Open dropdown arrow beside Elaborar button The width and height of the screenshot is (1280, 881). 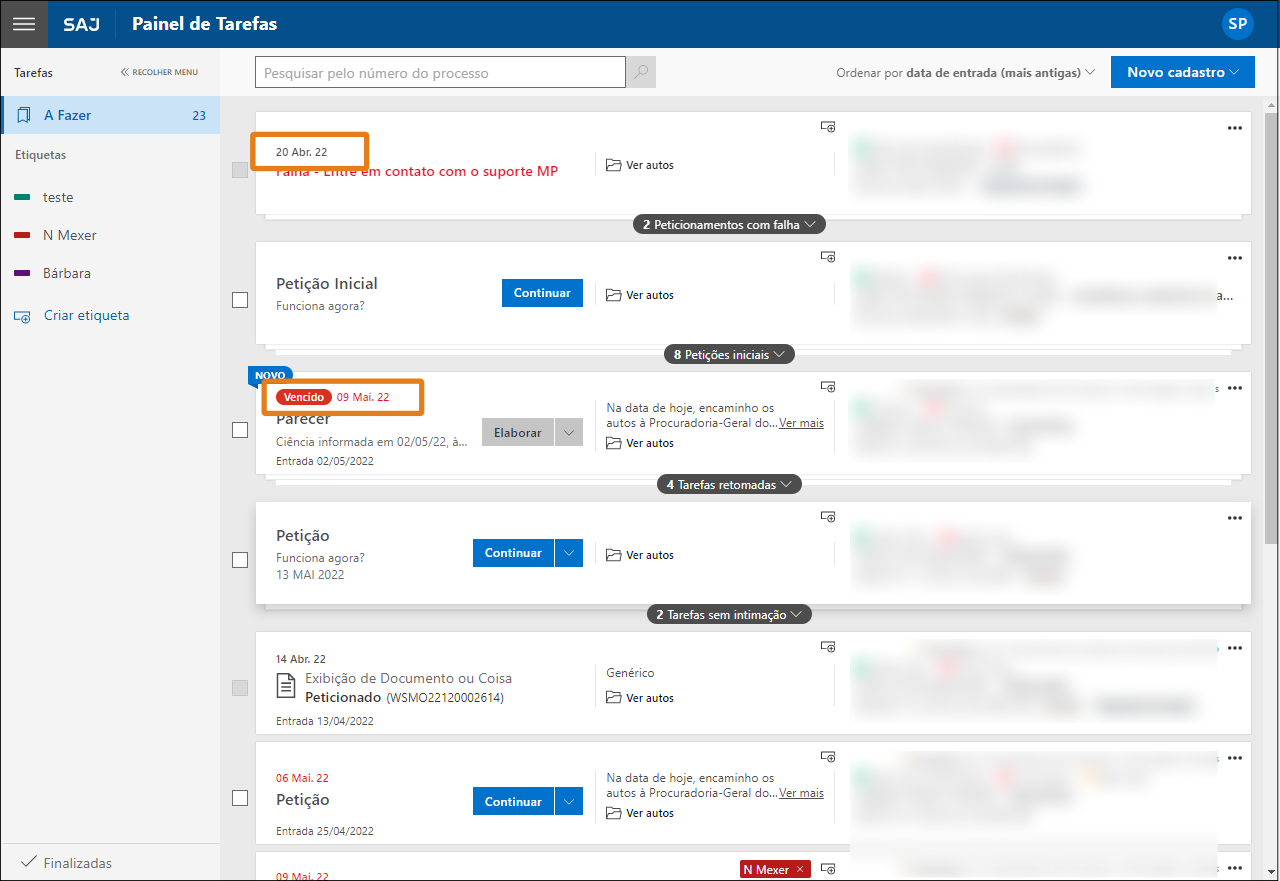568,433
